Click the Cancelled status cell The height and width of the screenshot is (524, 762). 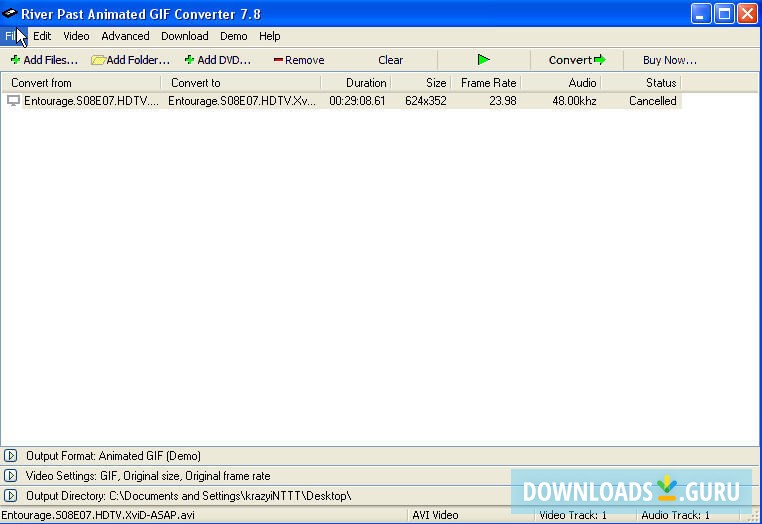pos(653,101)
